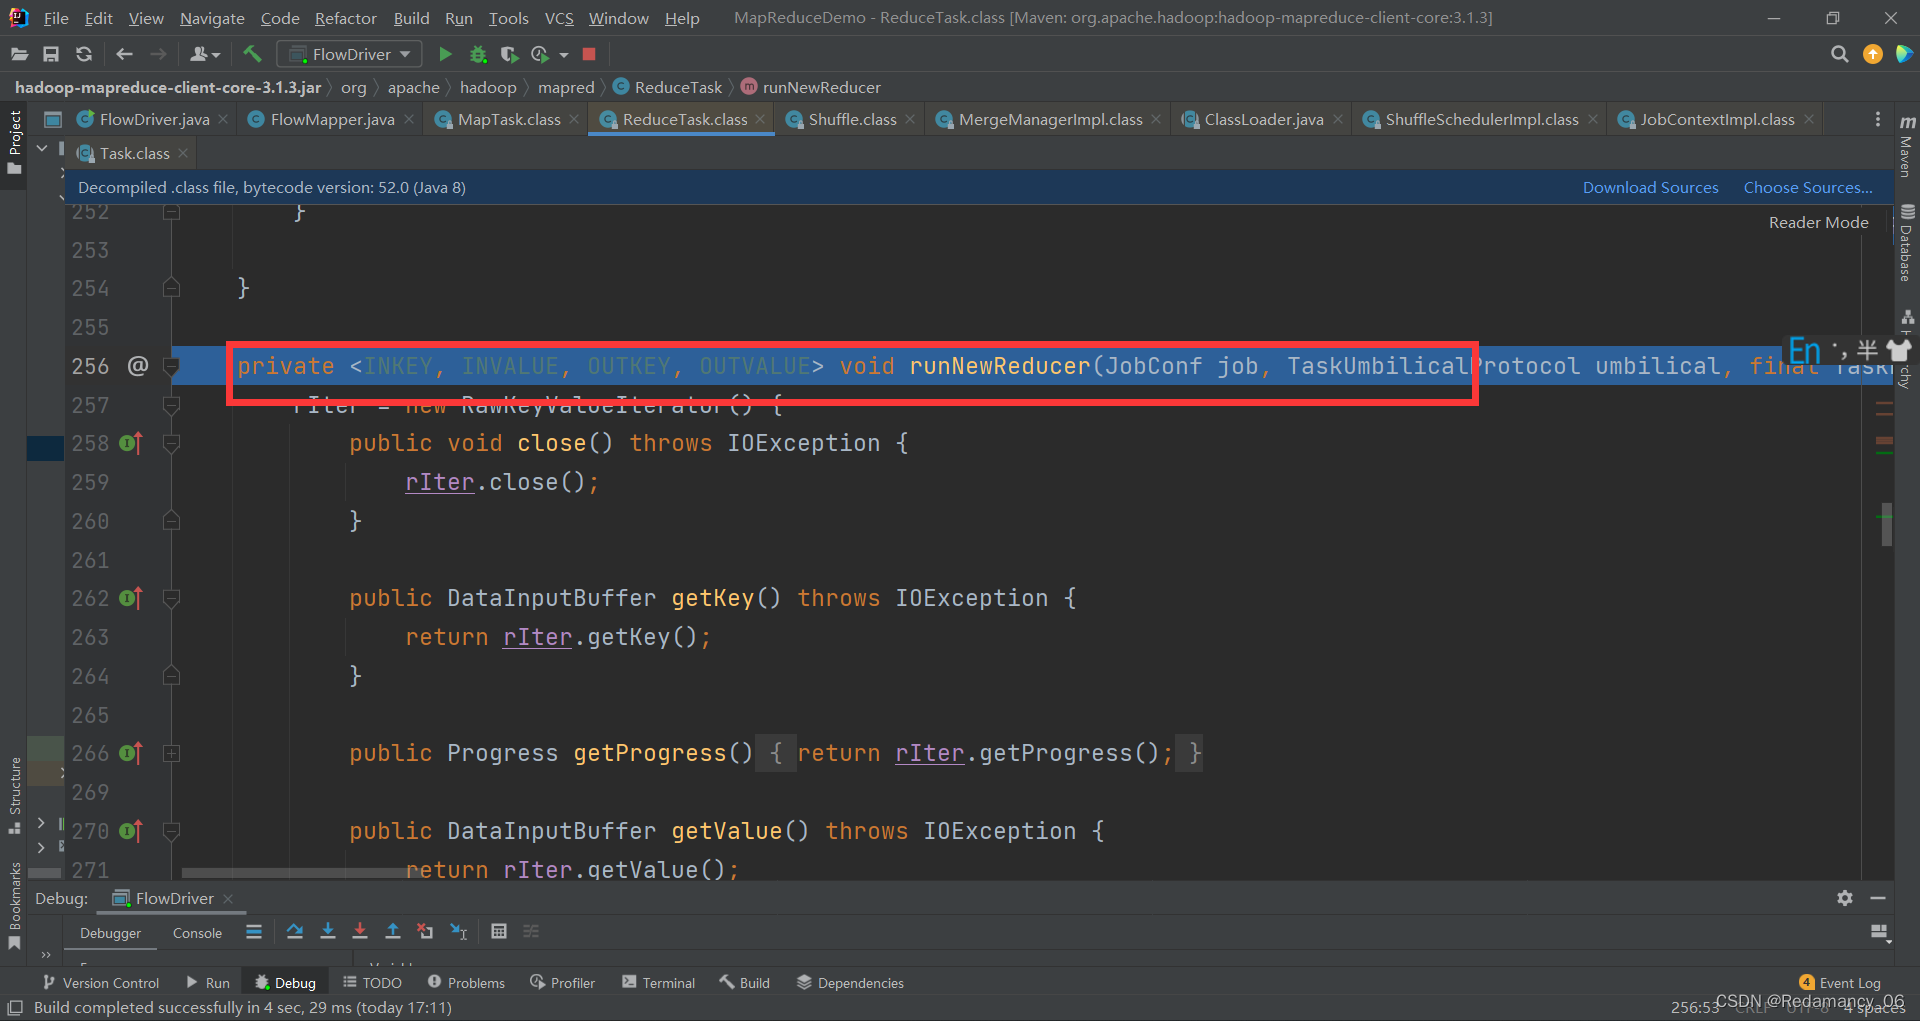Viewport: 1920px width, 1021px height.
Task: Open the dropdown arrow beside the profiler icon
Action: (564, 54)
